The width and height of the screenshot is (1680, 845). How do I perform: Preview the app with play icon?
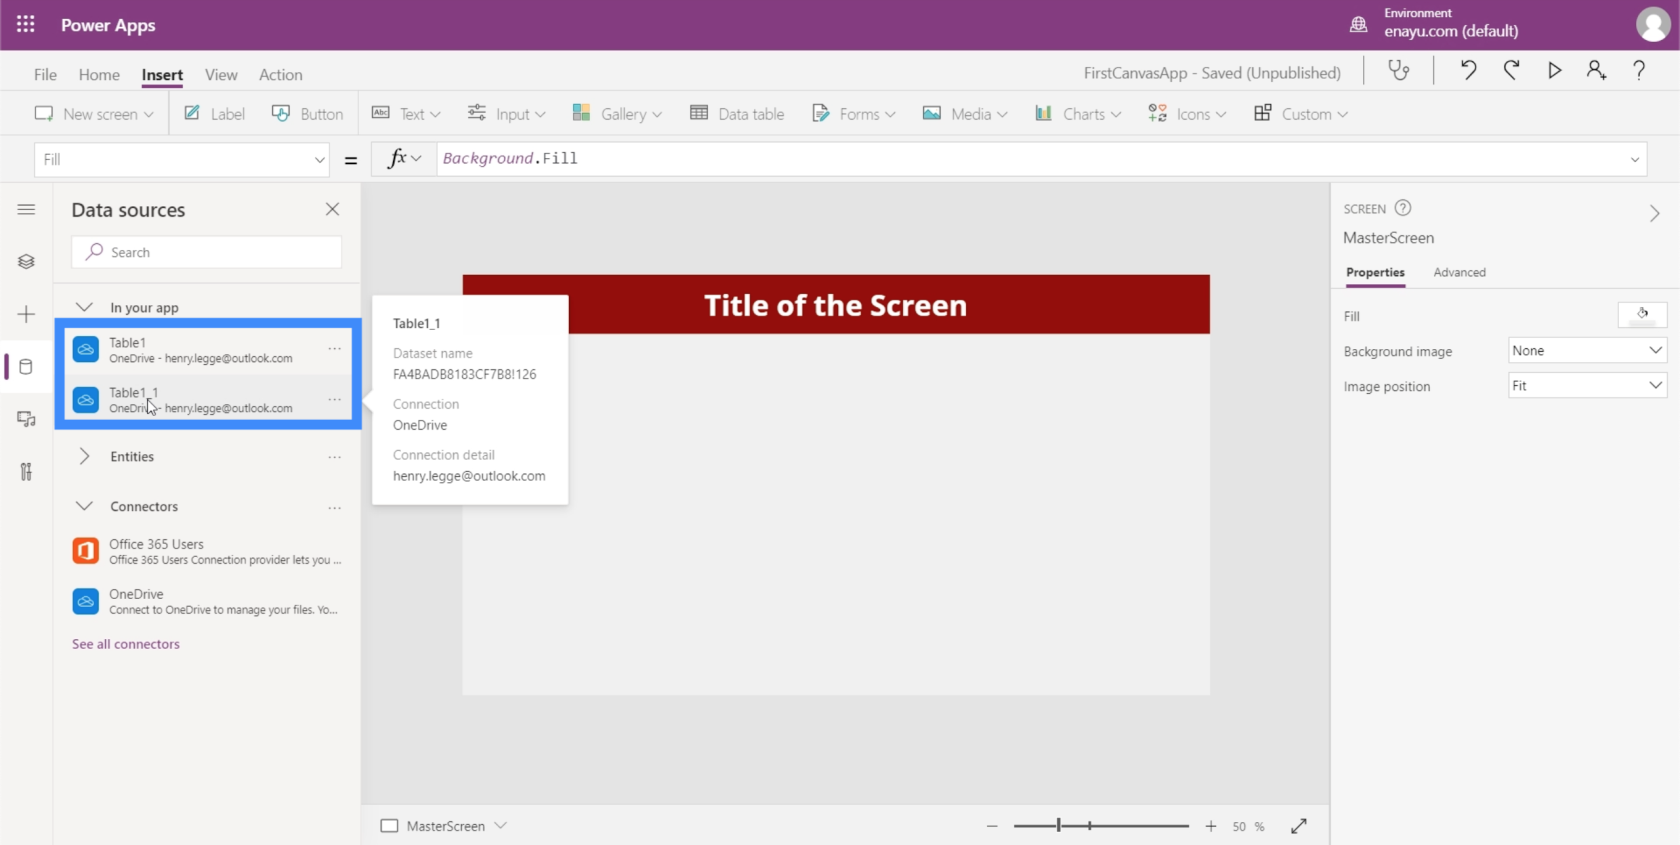click(x=1554, y=70)
